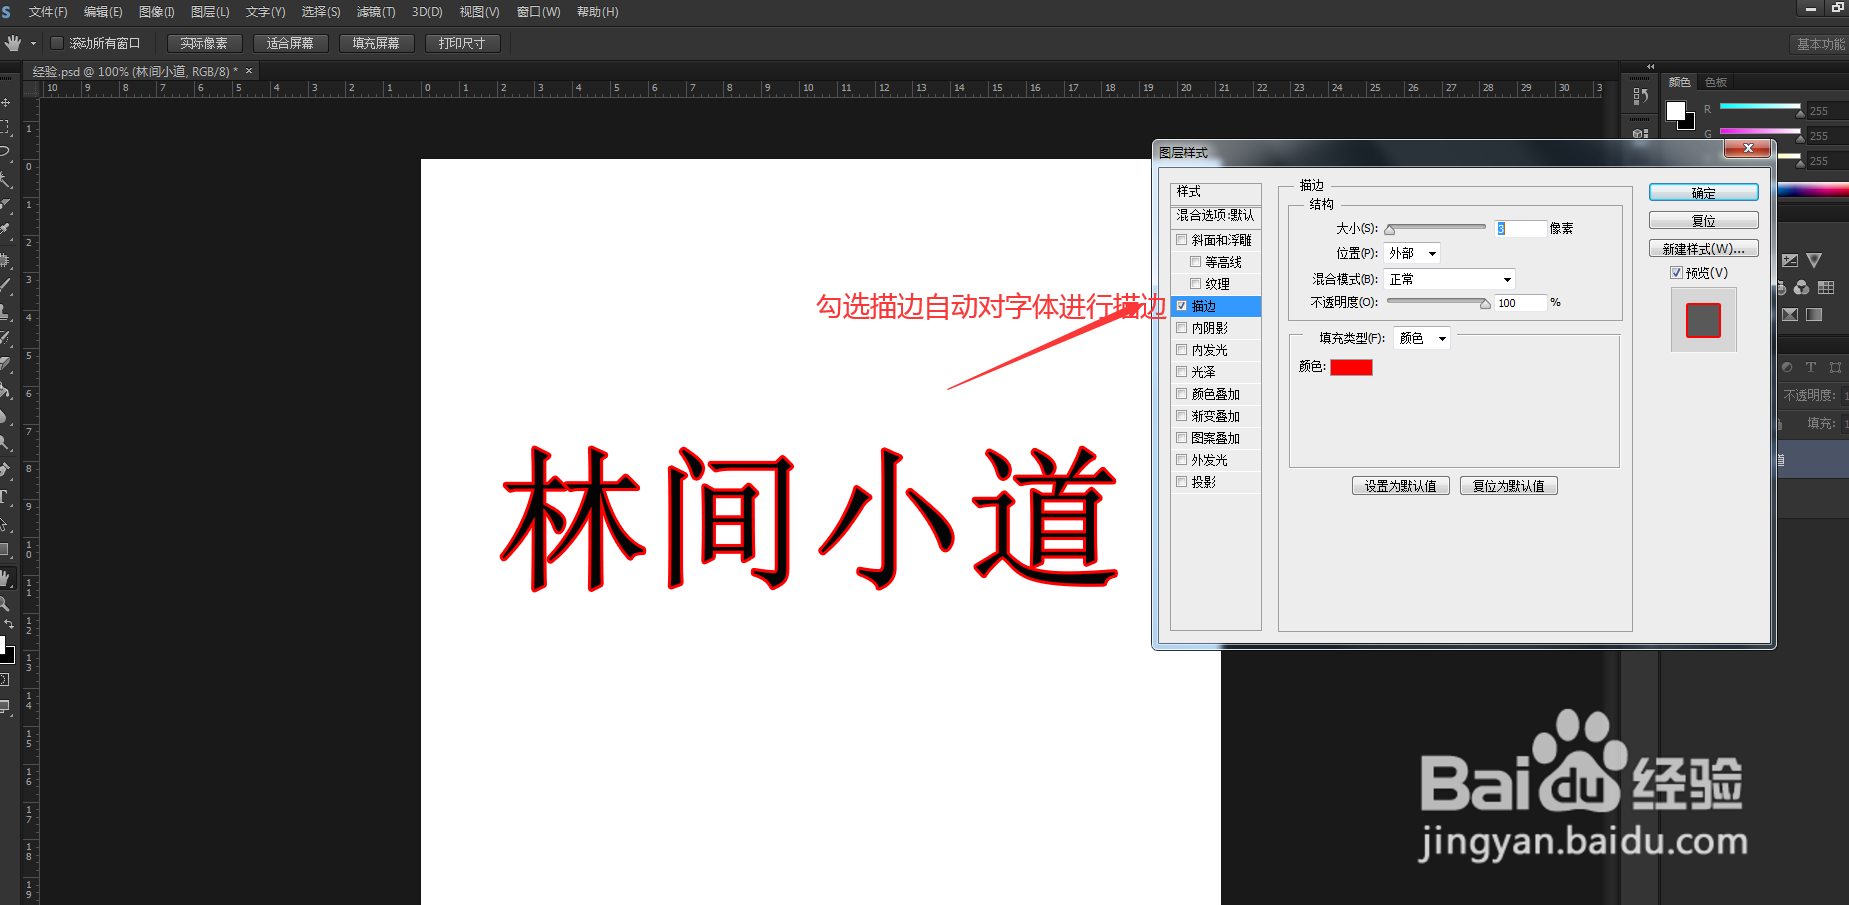Viewport: 1849px width, 905px height.
Task: Open the 滤镜 menu
Action: (375, 12)
